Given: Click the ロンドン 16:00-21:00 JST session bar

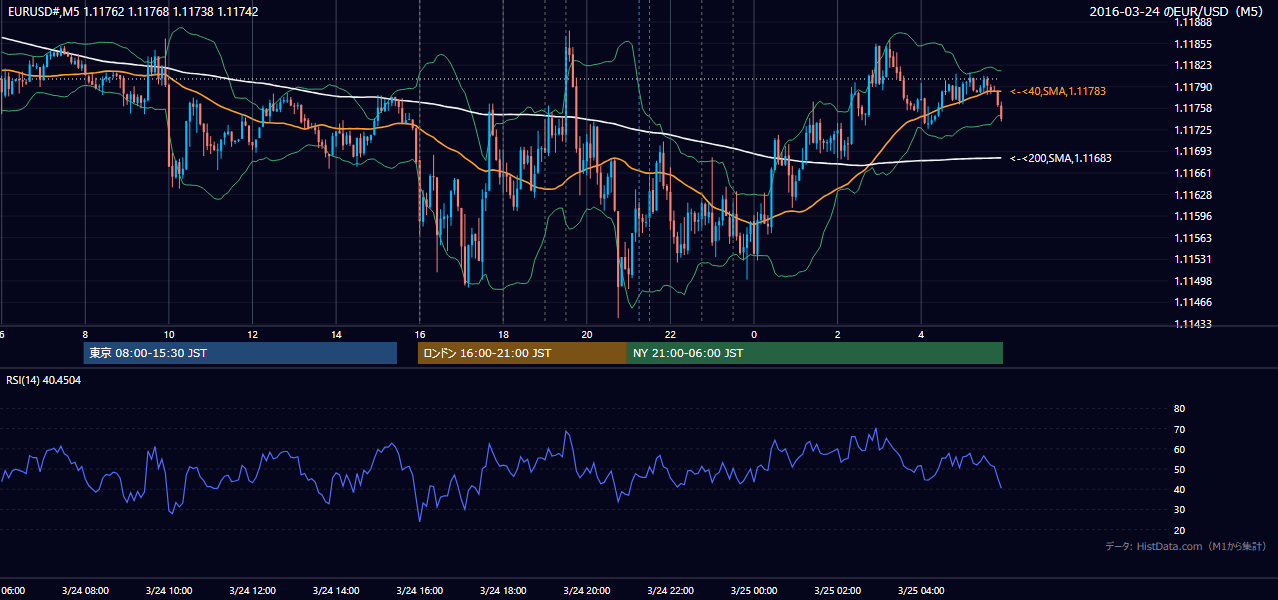Looking at the screenshot, I should (522, 353).
